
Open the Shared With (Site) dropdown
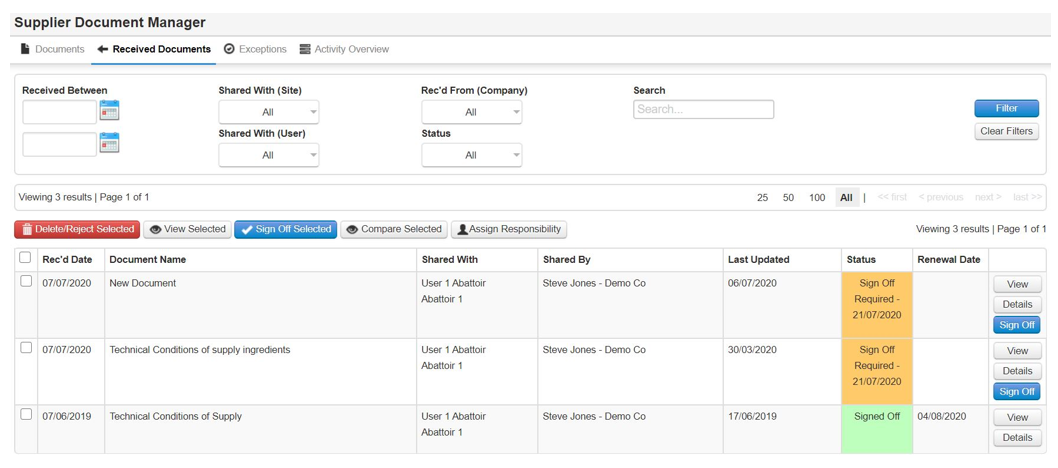[x=269, y=112]
